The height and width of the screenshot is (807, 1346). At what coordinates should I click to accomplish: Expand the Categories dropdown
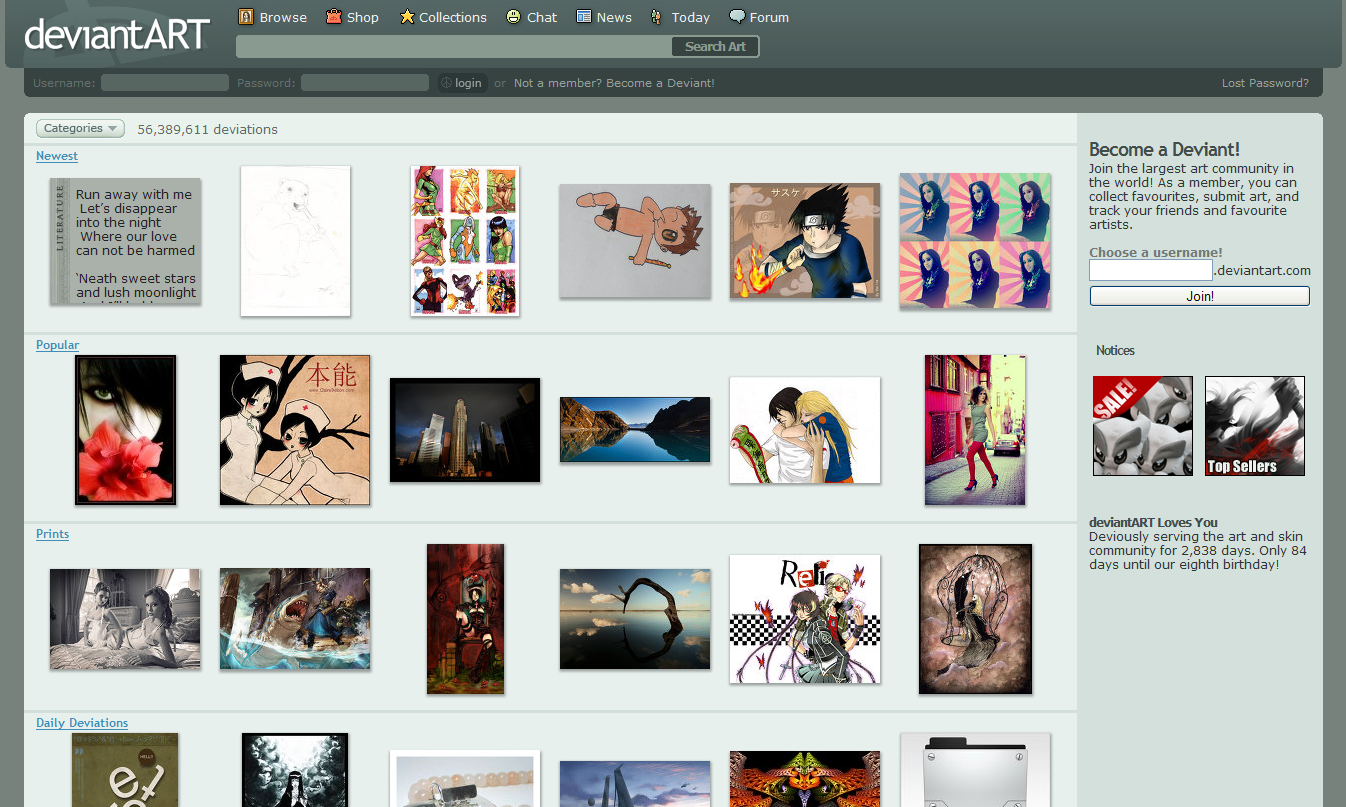80,128
